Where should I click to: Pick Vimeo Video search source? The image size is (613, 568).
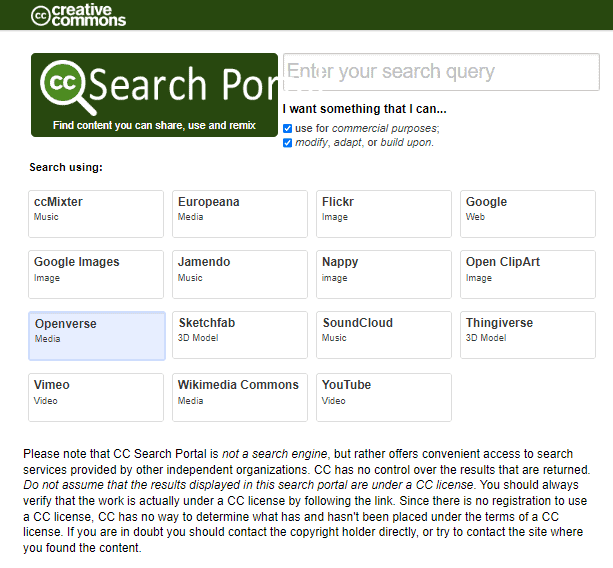coord(96,397)
